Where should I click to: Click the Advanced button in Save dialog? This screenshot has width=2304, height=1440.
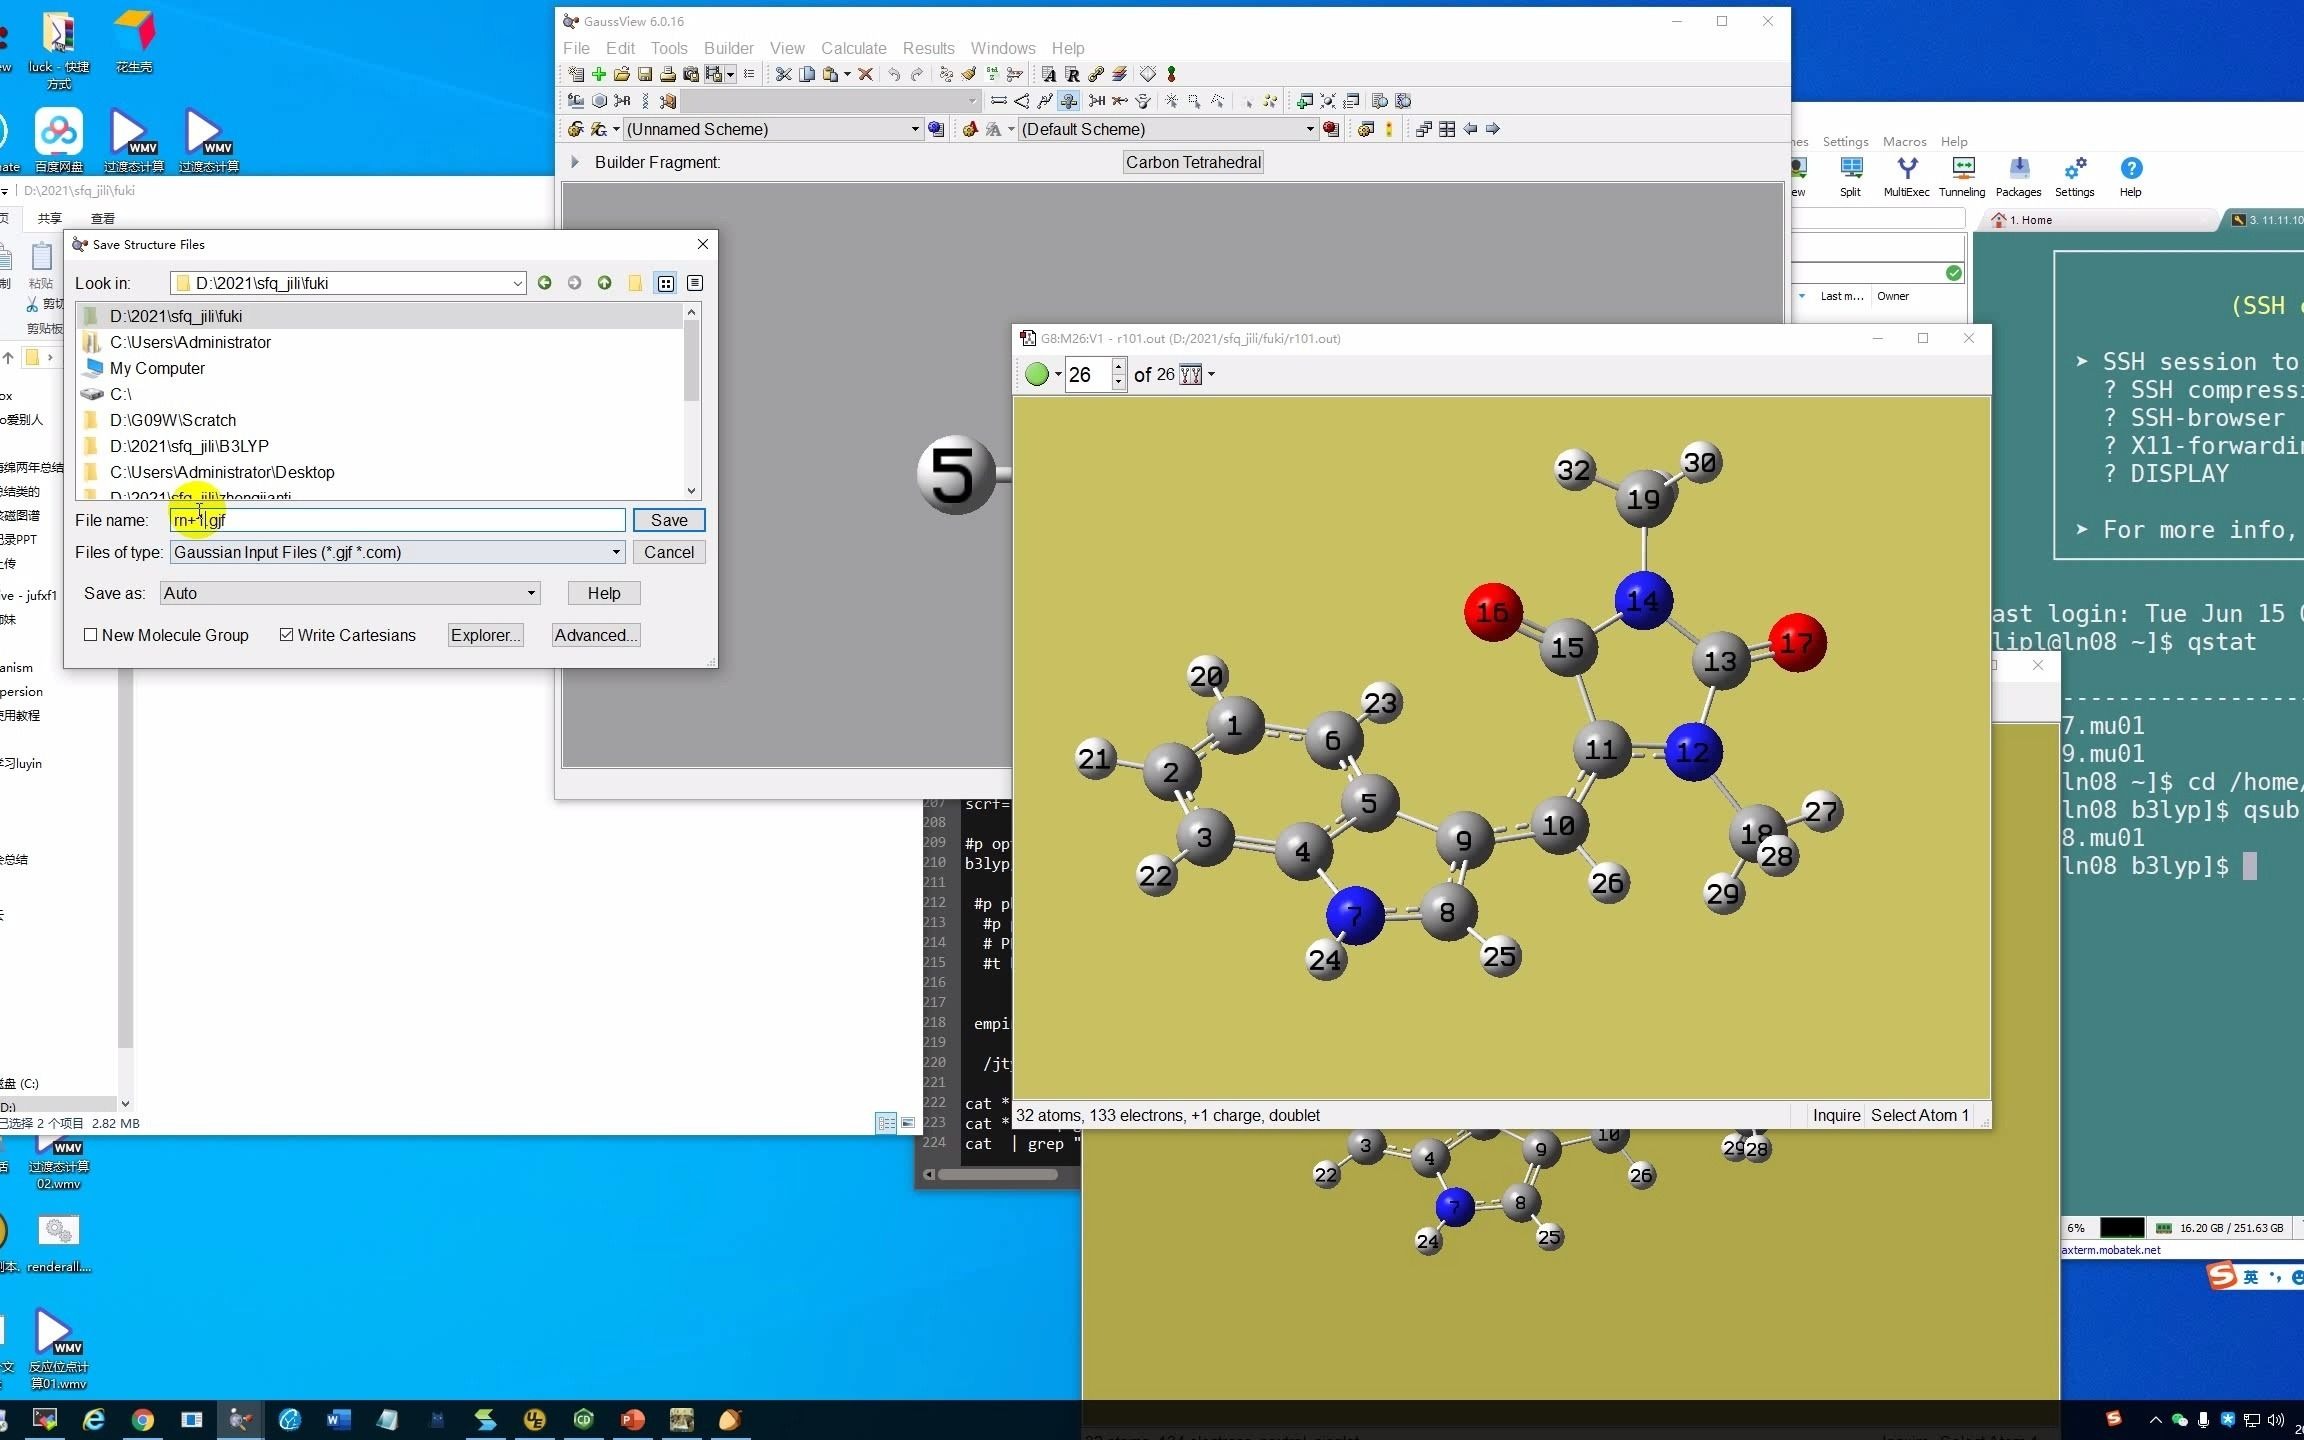coord(594,635)
